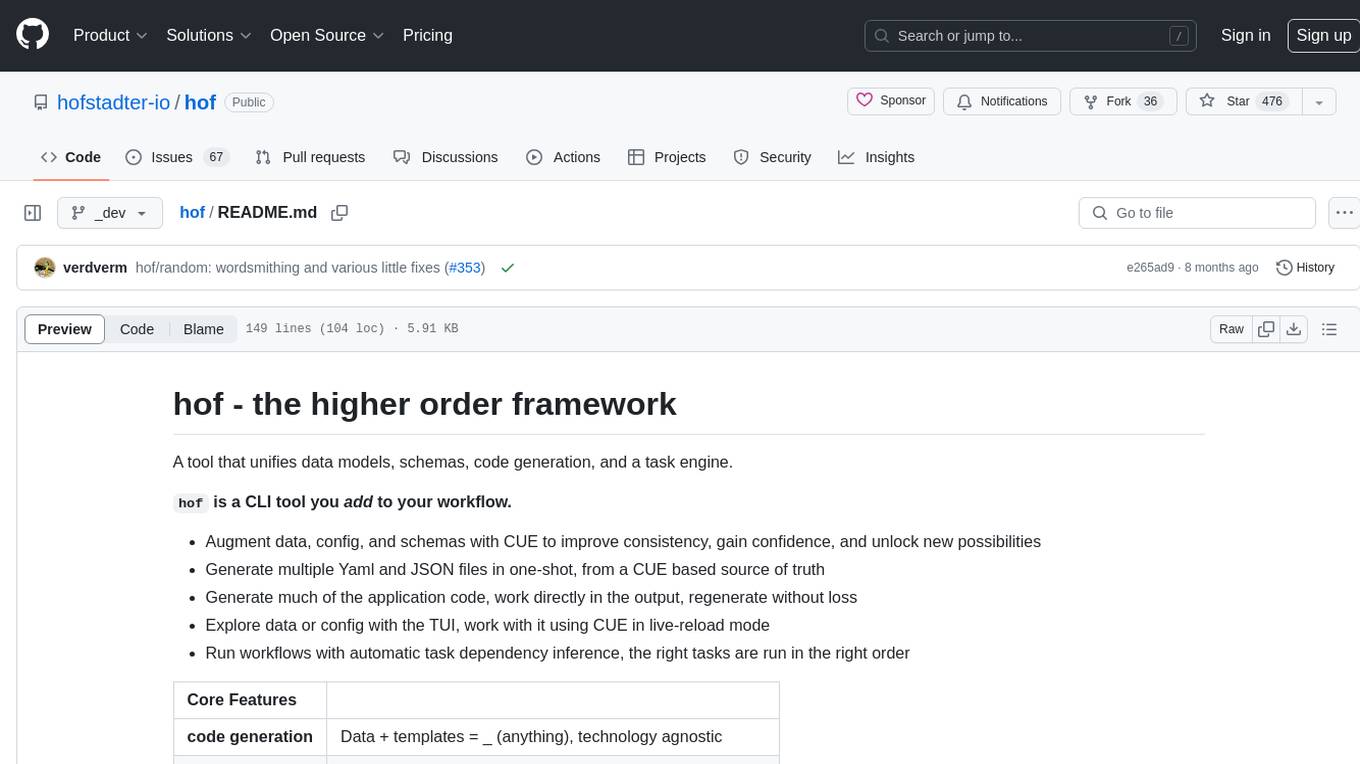This screenshot has width=1360, height=764.
Task: Click 'hof - the higher order framework' heading
Action: click(425, 404)
